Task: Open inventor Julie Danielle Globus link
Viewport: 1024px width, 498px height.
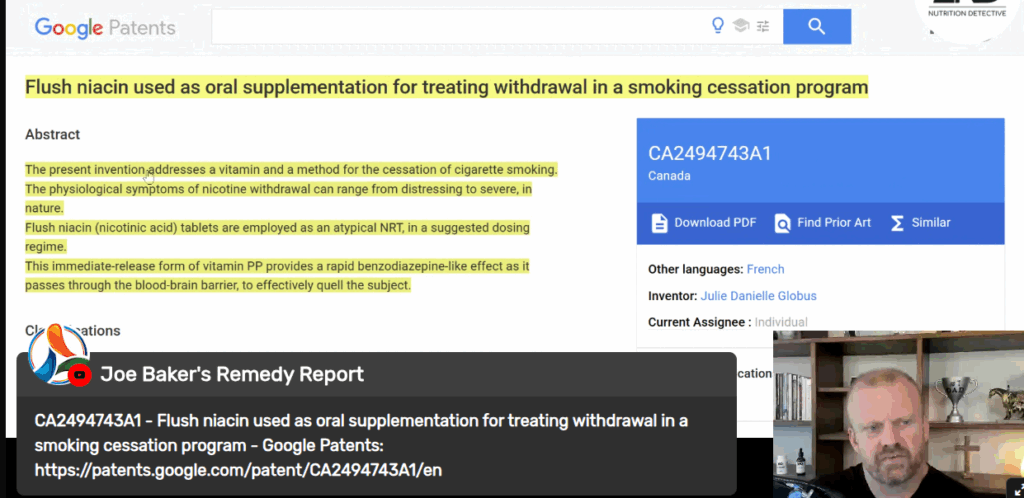Action: pyautogui.click(x=758, y=296)
